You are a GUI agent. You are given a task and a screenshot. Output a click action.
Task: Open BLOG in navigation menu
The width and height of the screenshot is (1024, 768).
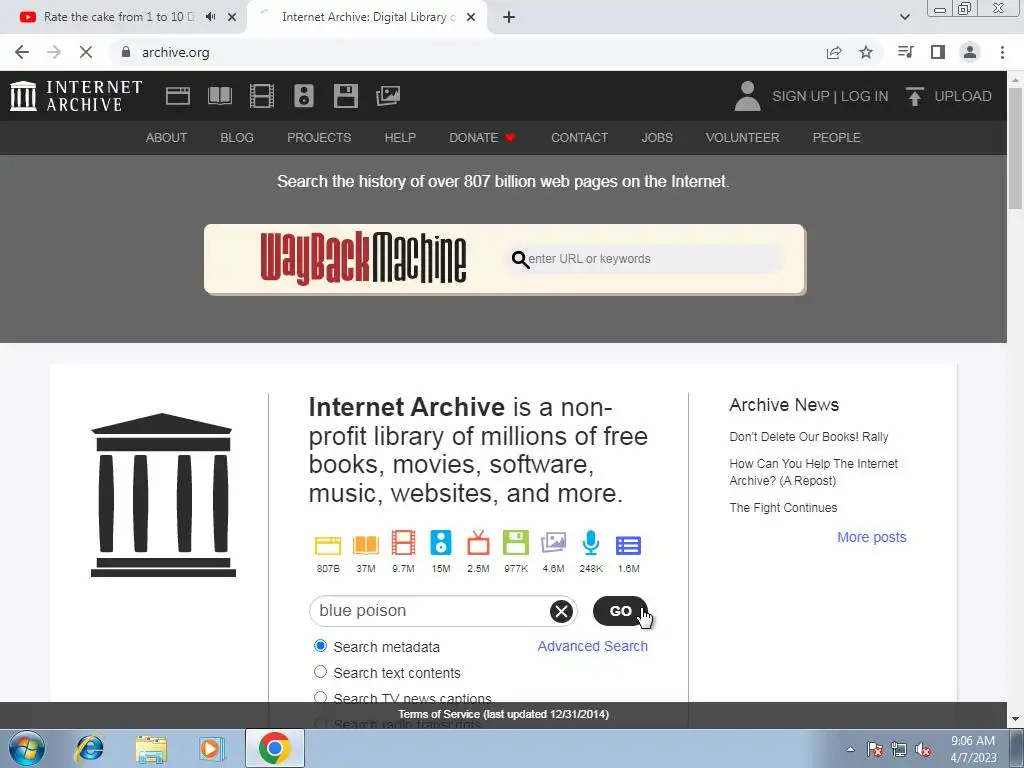point(237,138)
